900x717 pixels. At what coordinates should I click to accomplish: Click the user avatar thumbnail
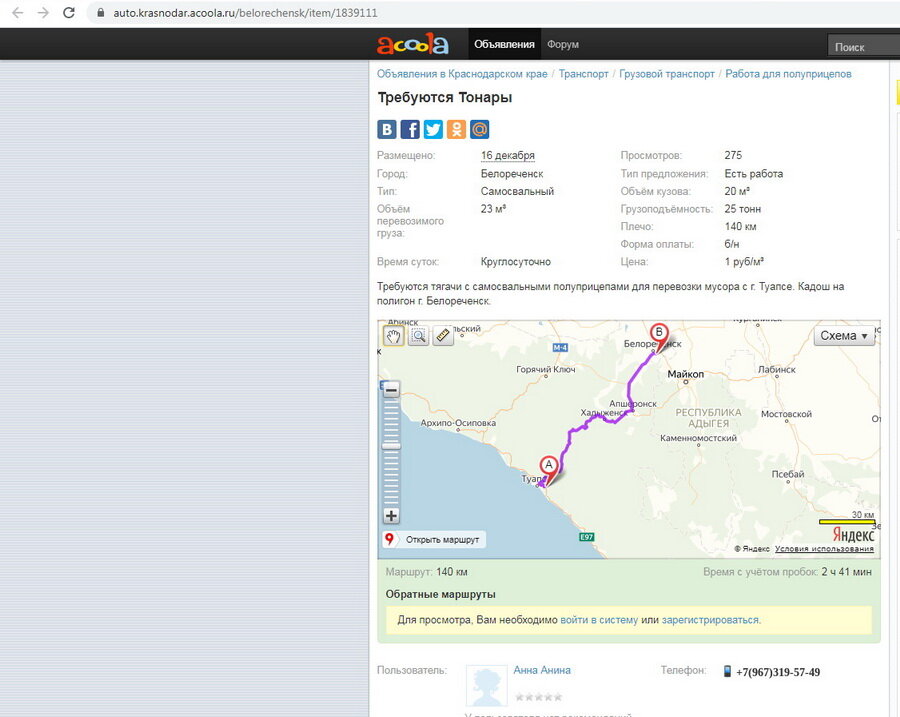pyautogui.click(x=487, y=686)
